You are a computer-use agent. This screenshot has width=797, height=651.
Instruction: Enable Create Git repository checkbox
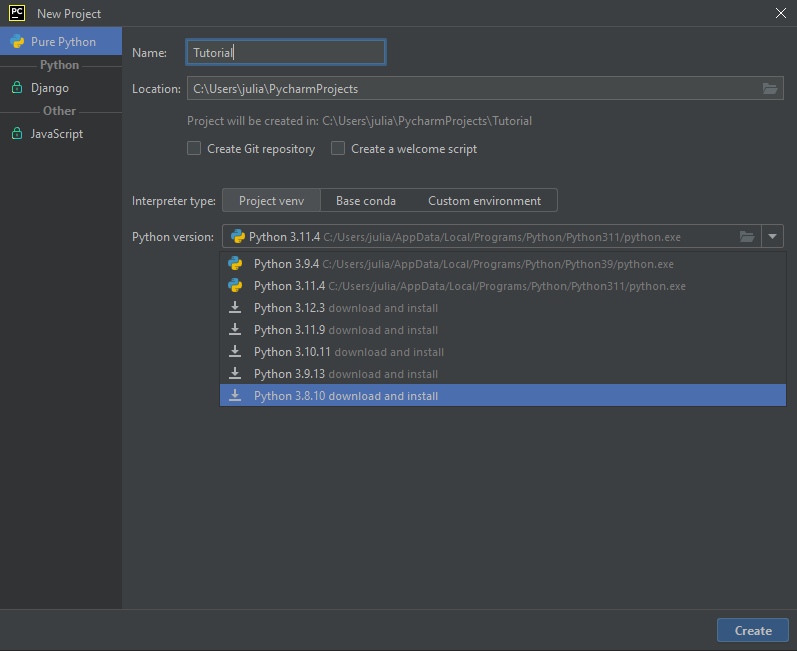pyautogui.click(x=194, y=148)
